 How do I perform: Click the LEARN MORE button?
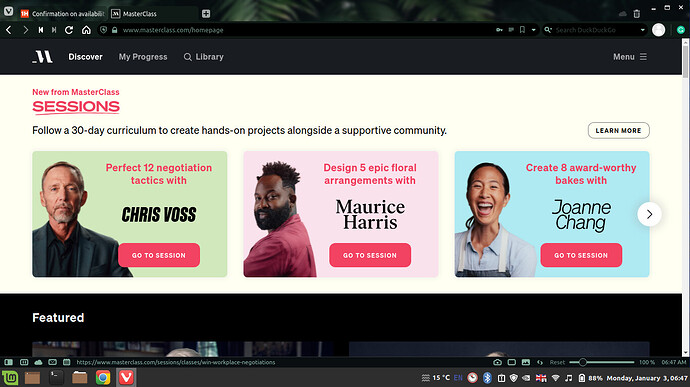point(618,130)
